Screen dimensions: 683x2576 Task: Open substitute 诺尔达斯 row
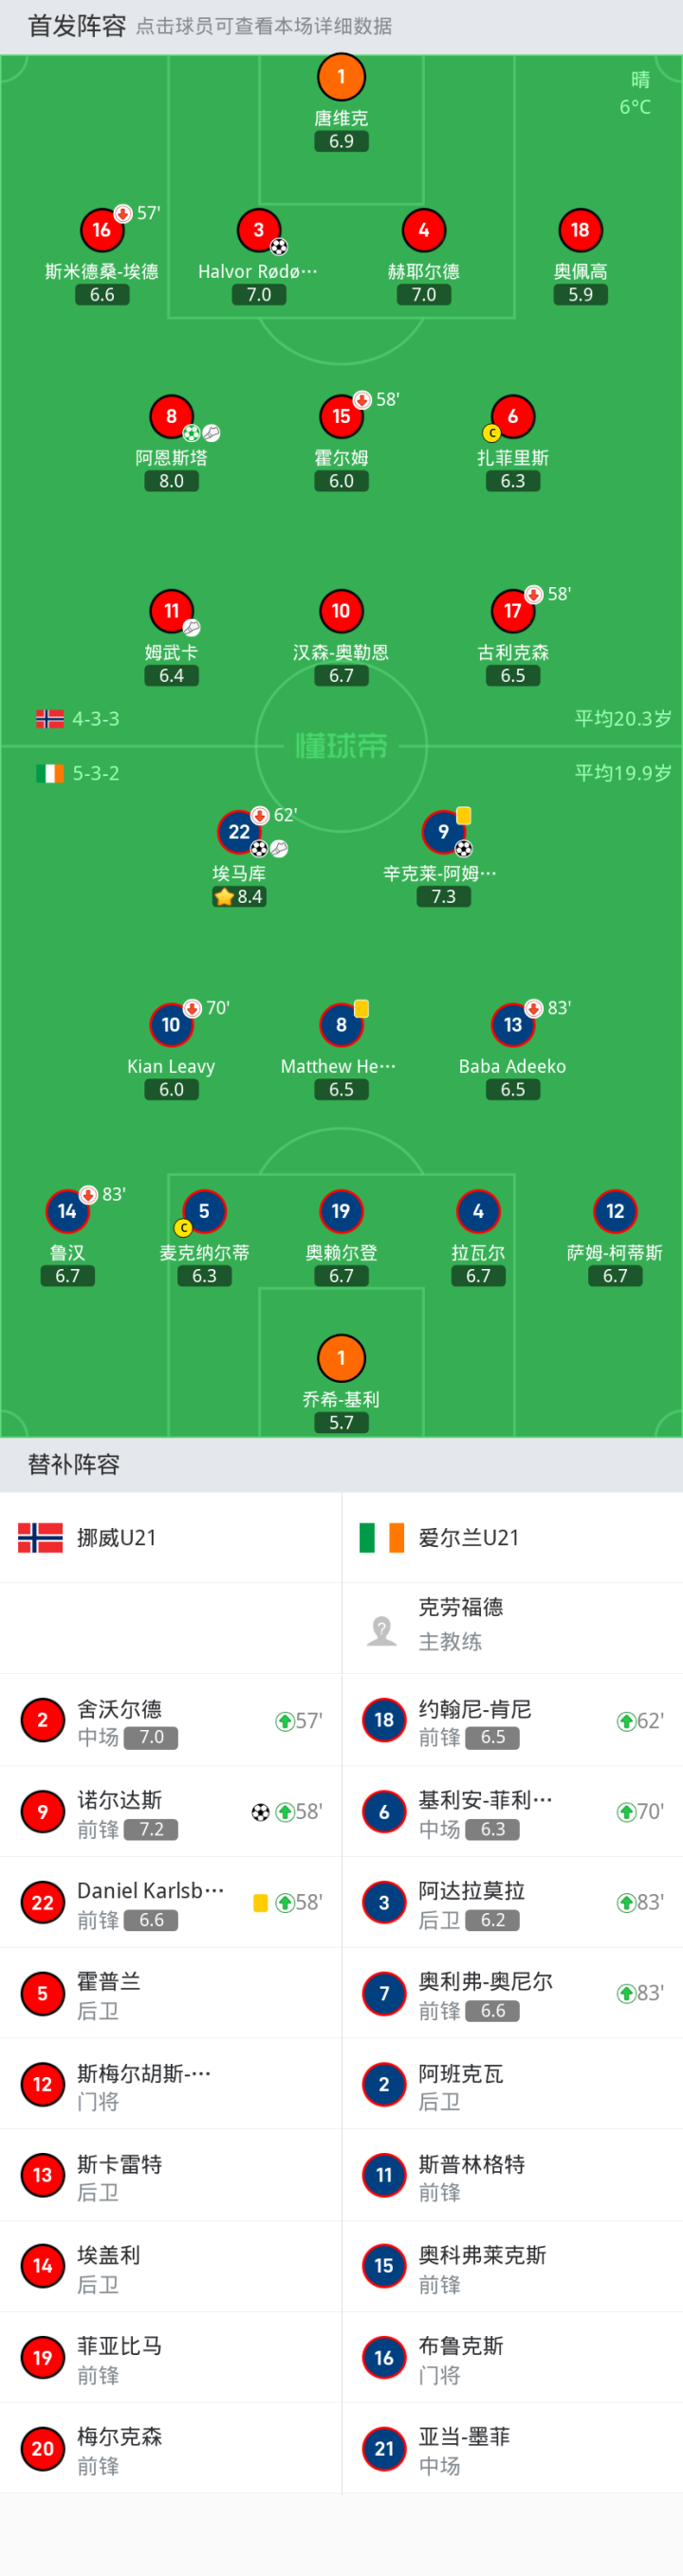point(171,1811)
